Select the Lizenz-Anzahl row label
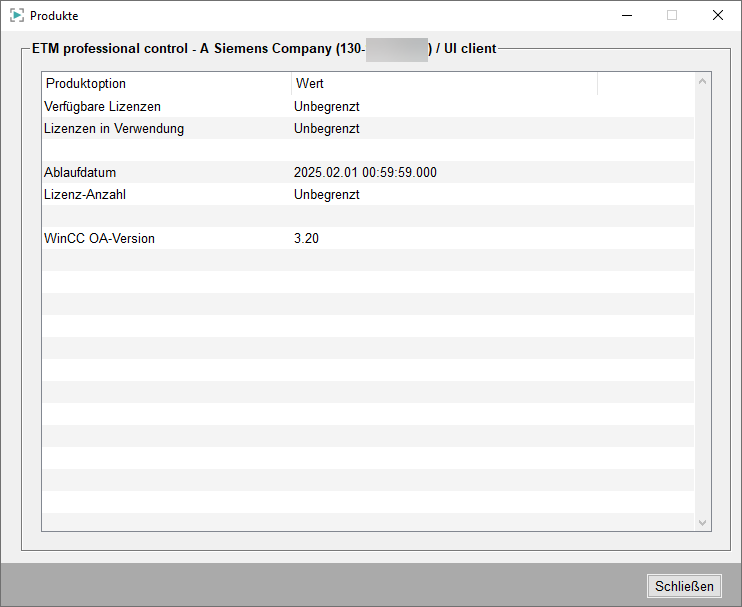 (x=85, y=194)
